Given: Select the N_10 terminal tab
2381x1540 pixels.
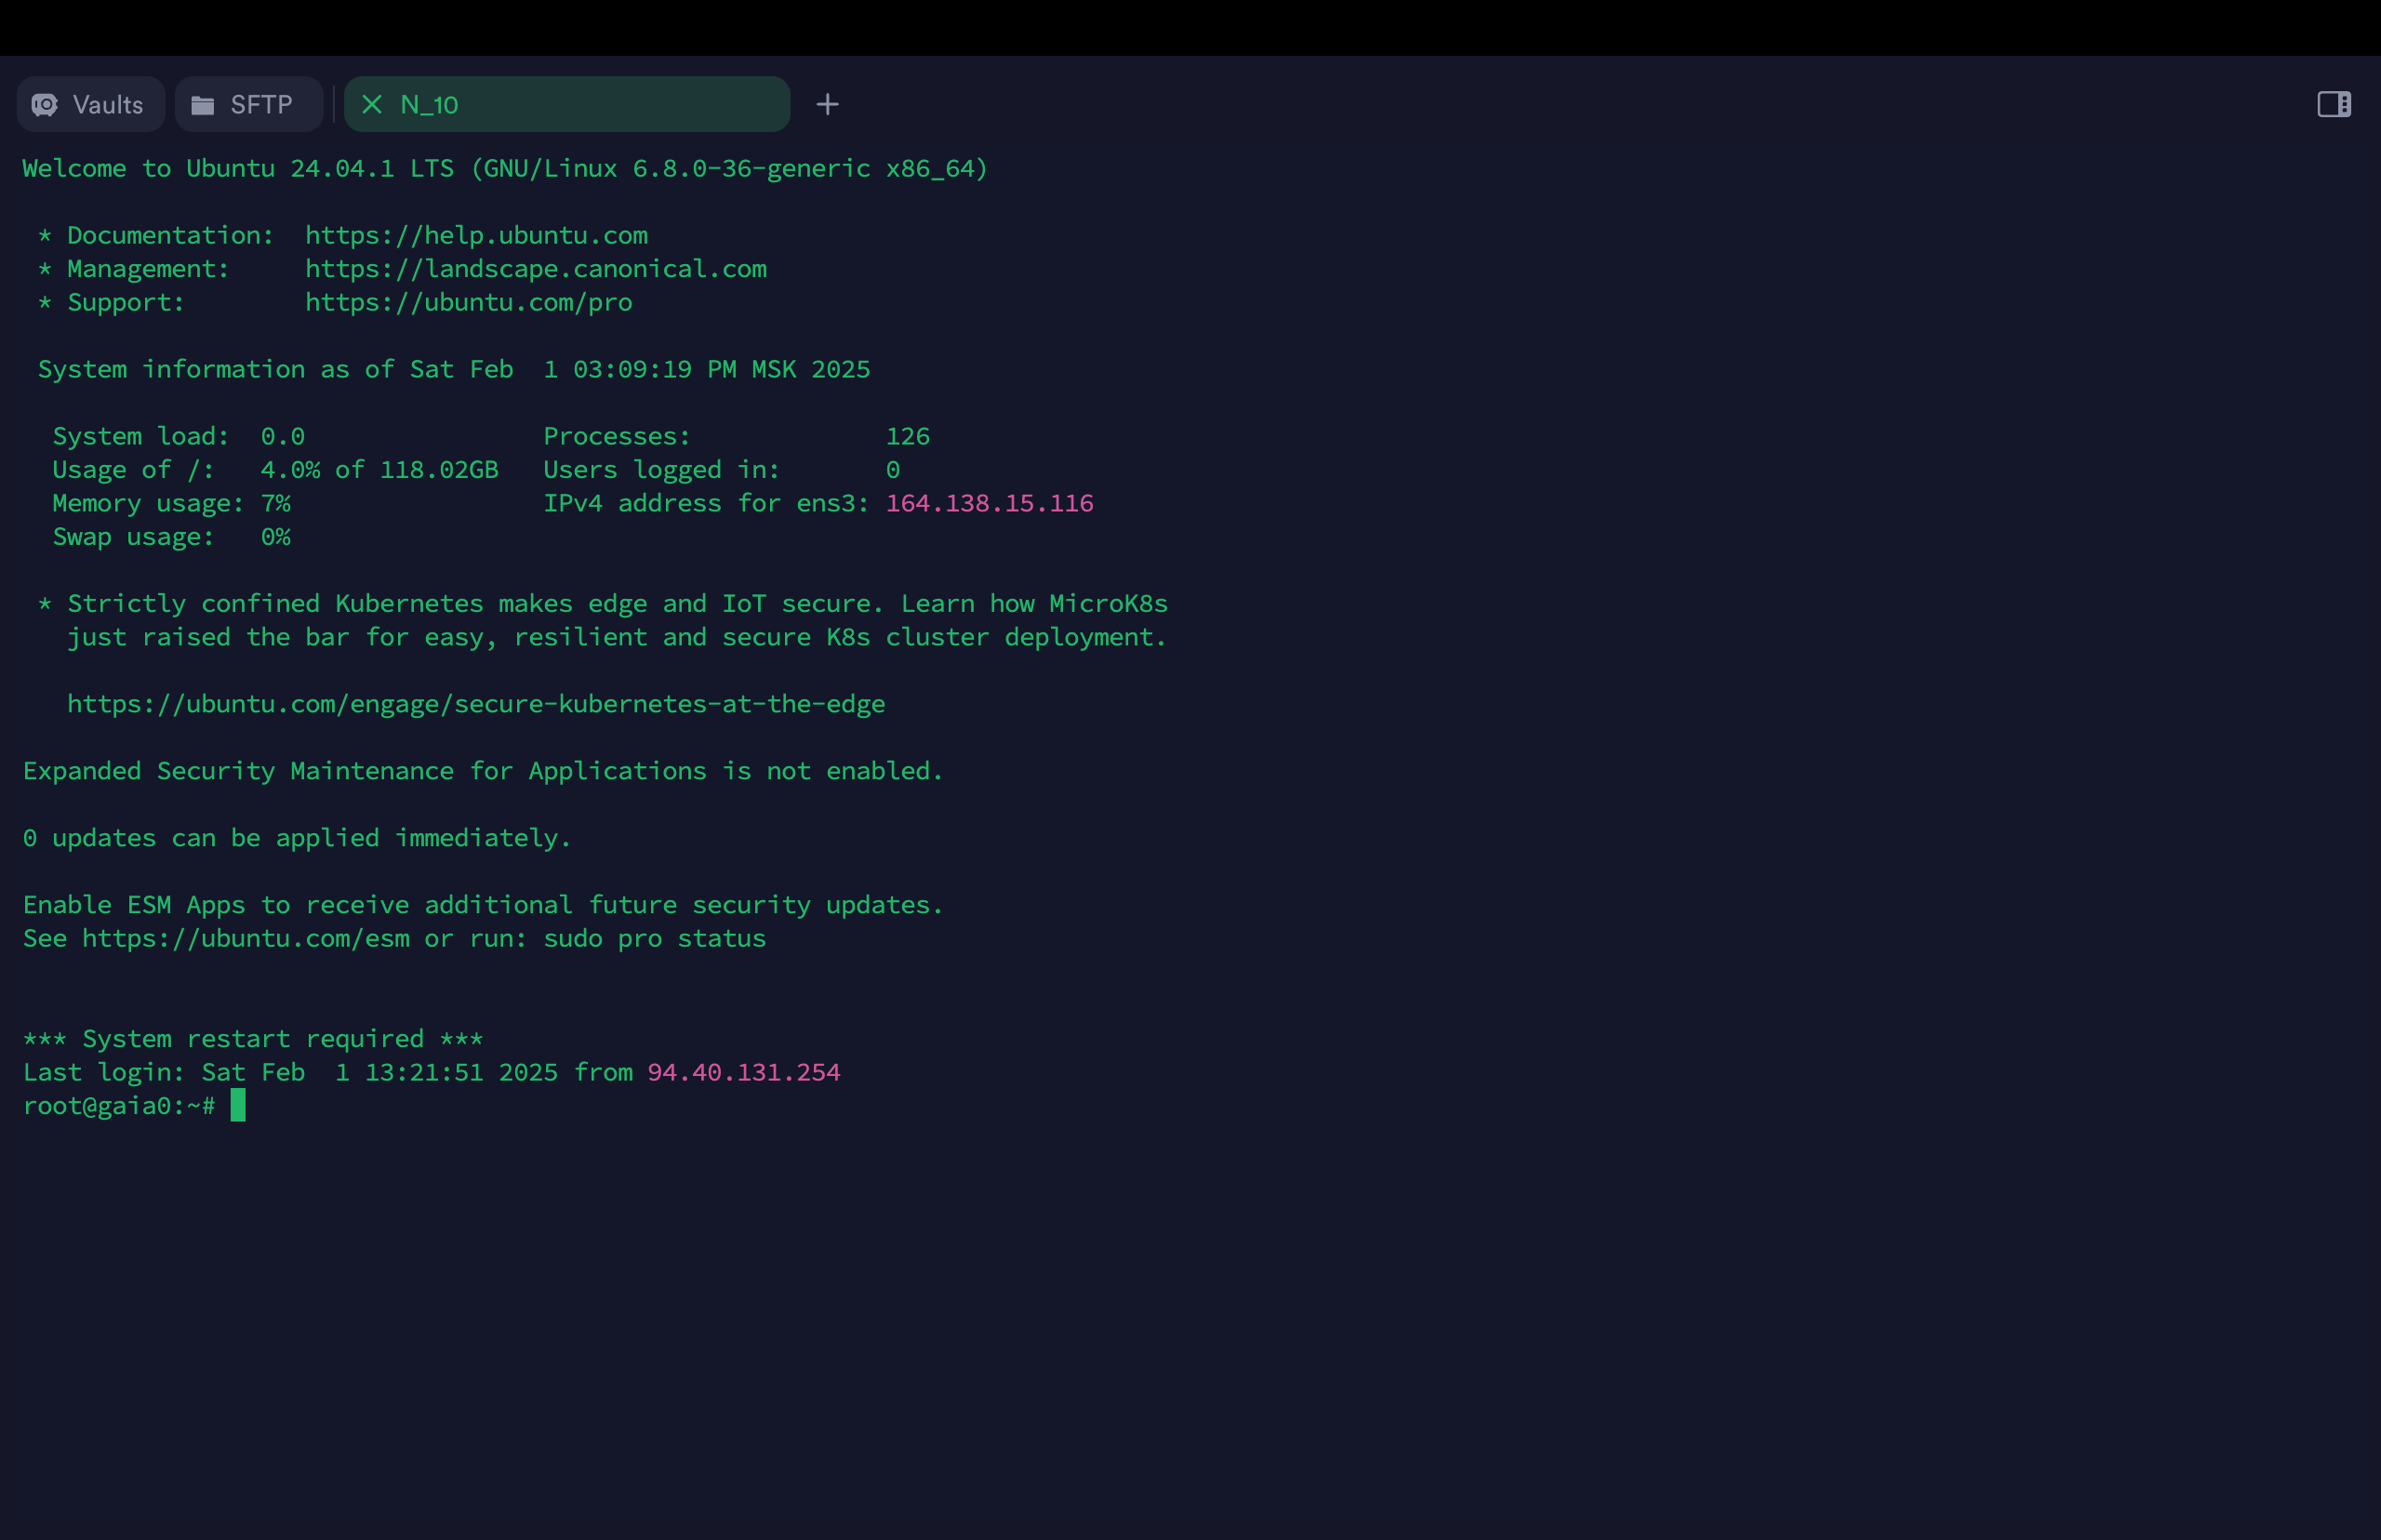Looking at the screenshot, I should (x=567, y=104).
